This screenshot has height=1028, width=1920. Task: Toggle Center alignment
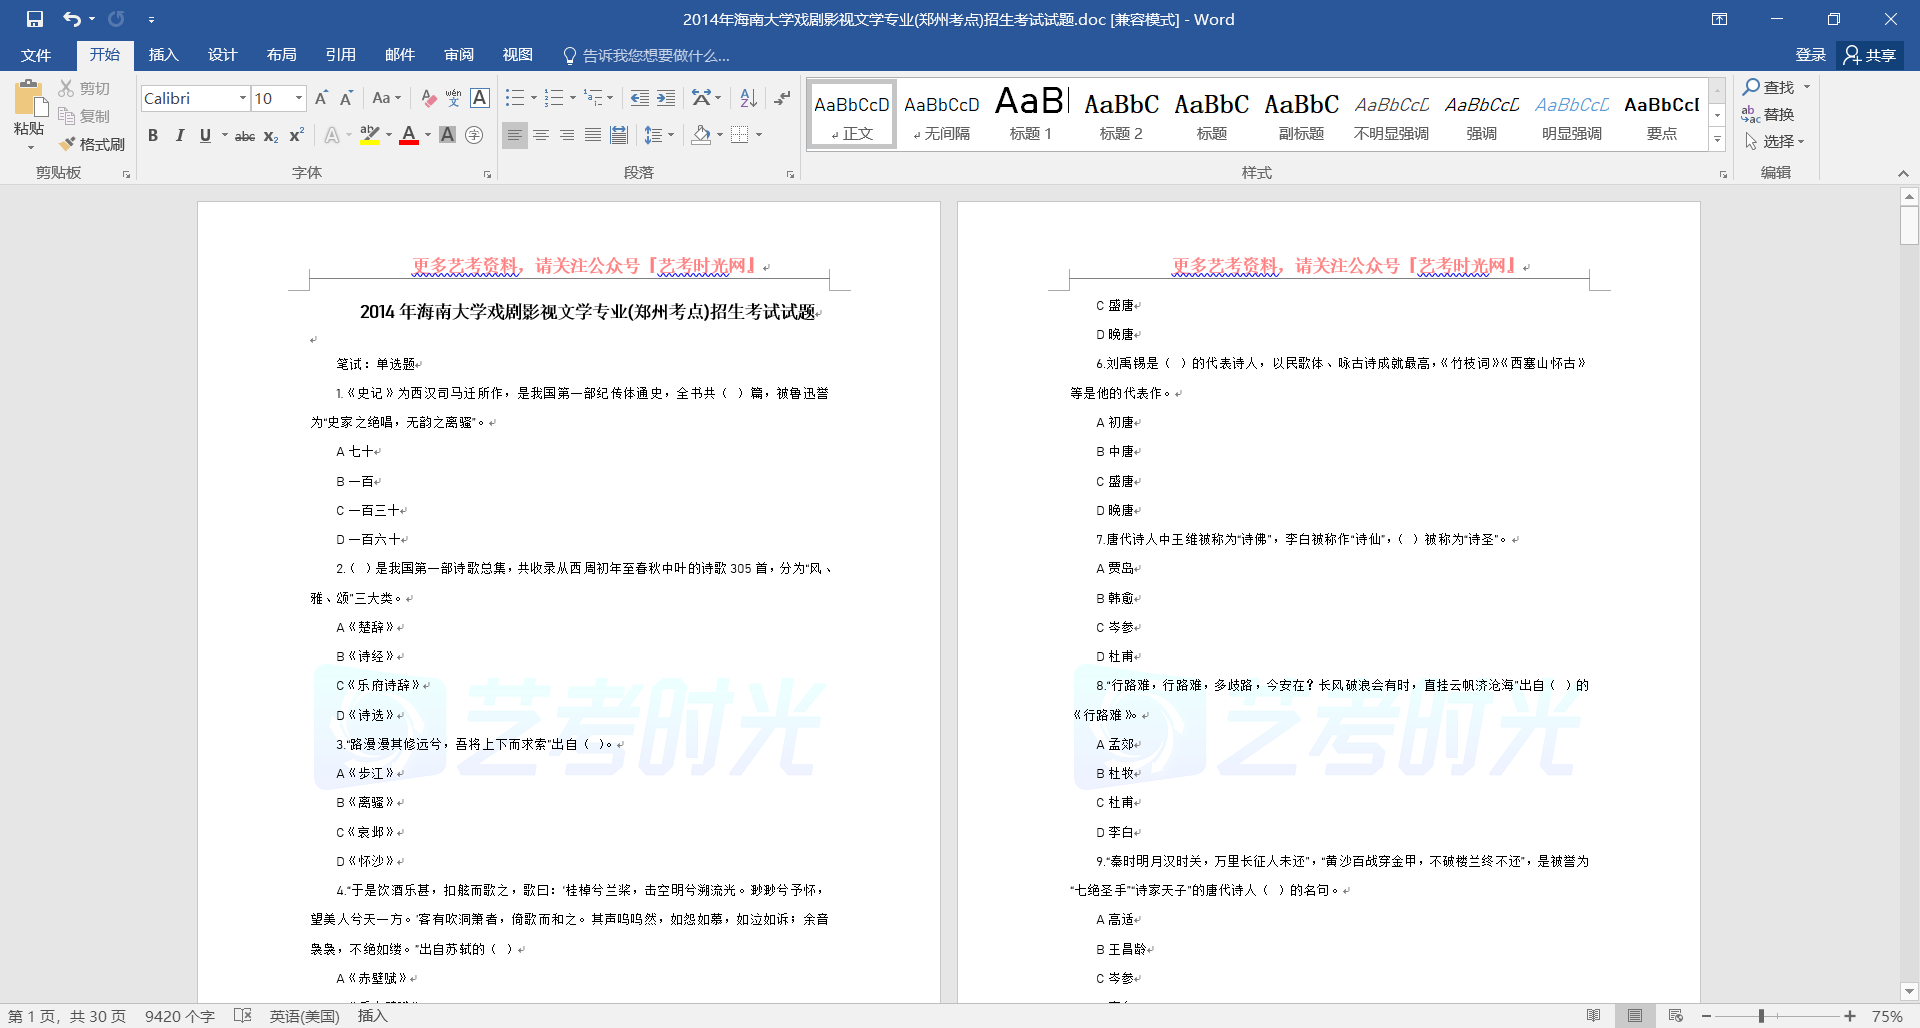[541, 135]
